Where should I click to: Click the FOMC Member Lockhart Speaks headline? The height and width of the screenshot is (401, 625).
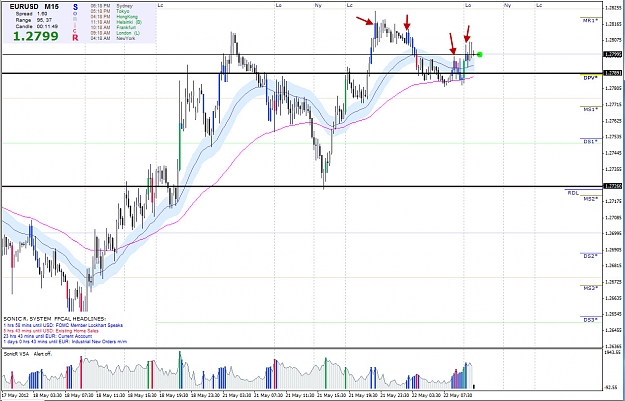[x=63, y=325]
